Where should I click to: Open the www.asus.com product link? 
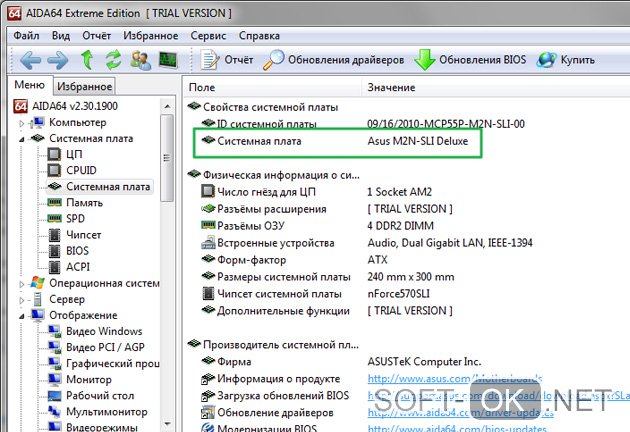click(x=455, y=379)
